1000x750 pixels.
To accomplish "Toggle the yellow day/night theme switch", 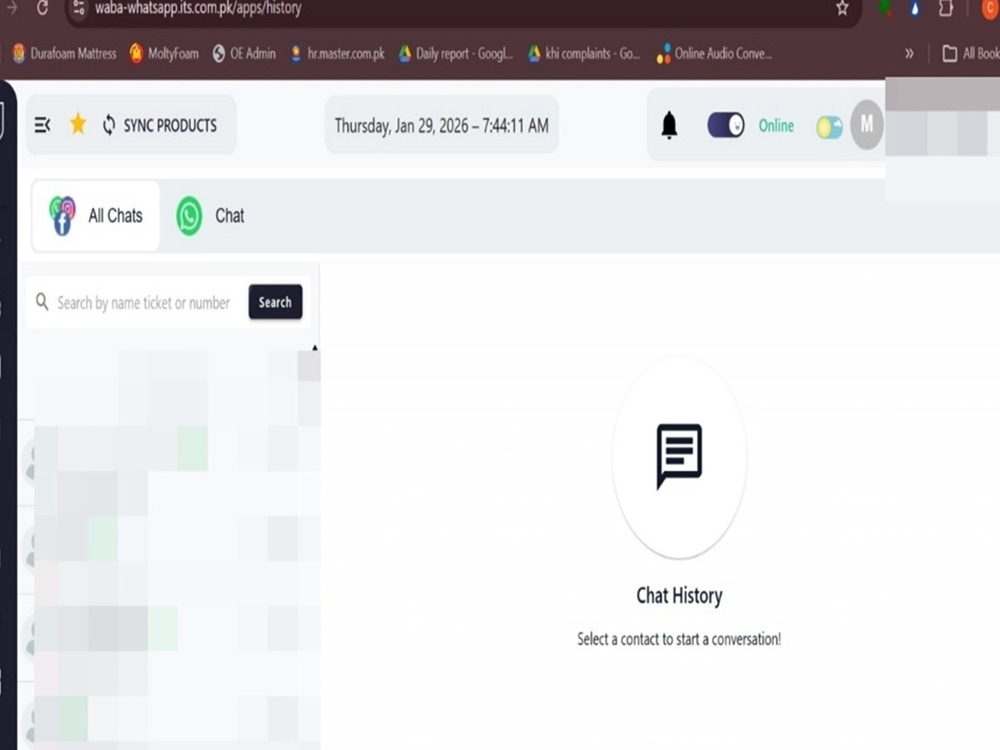I will pyautogui.click(x=829, y=127).
